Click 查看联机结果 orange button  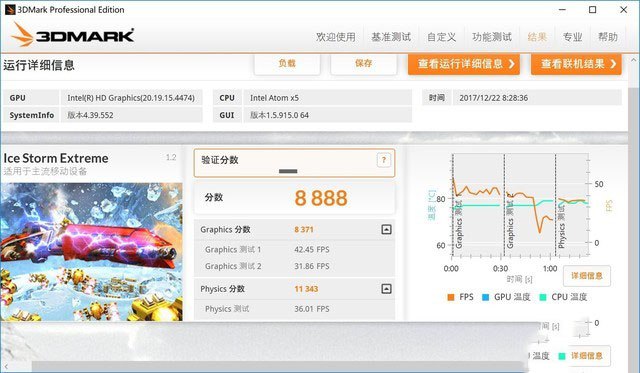pos(576,64)
